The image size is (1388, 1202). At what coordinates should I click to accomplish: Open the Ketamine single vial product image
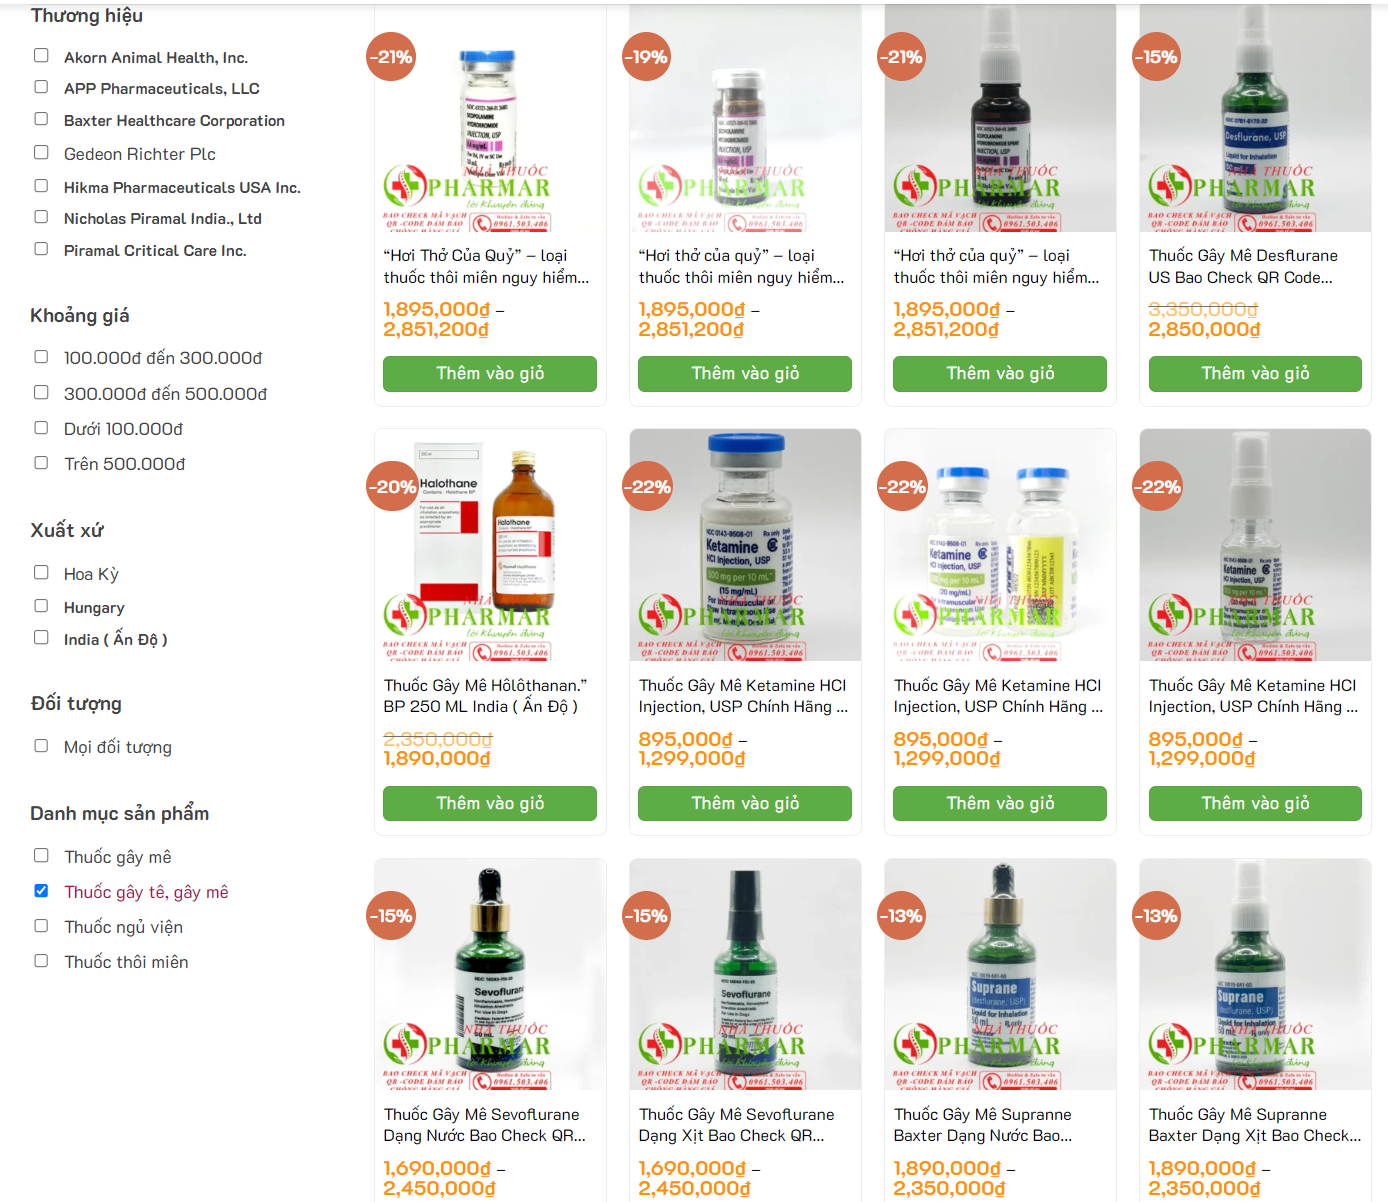point(745,545)
